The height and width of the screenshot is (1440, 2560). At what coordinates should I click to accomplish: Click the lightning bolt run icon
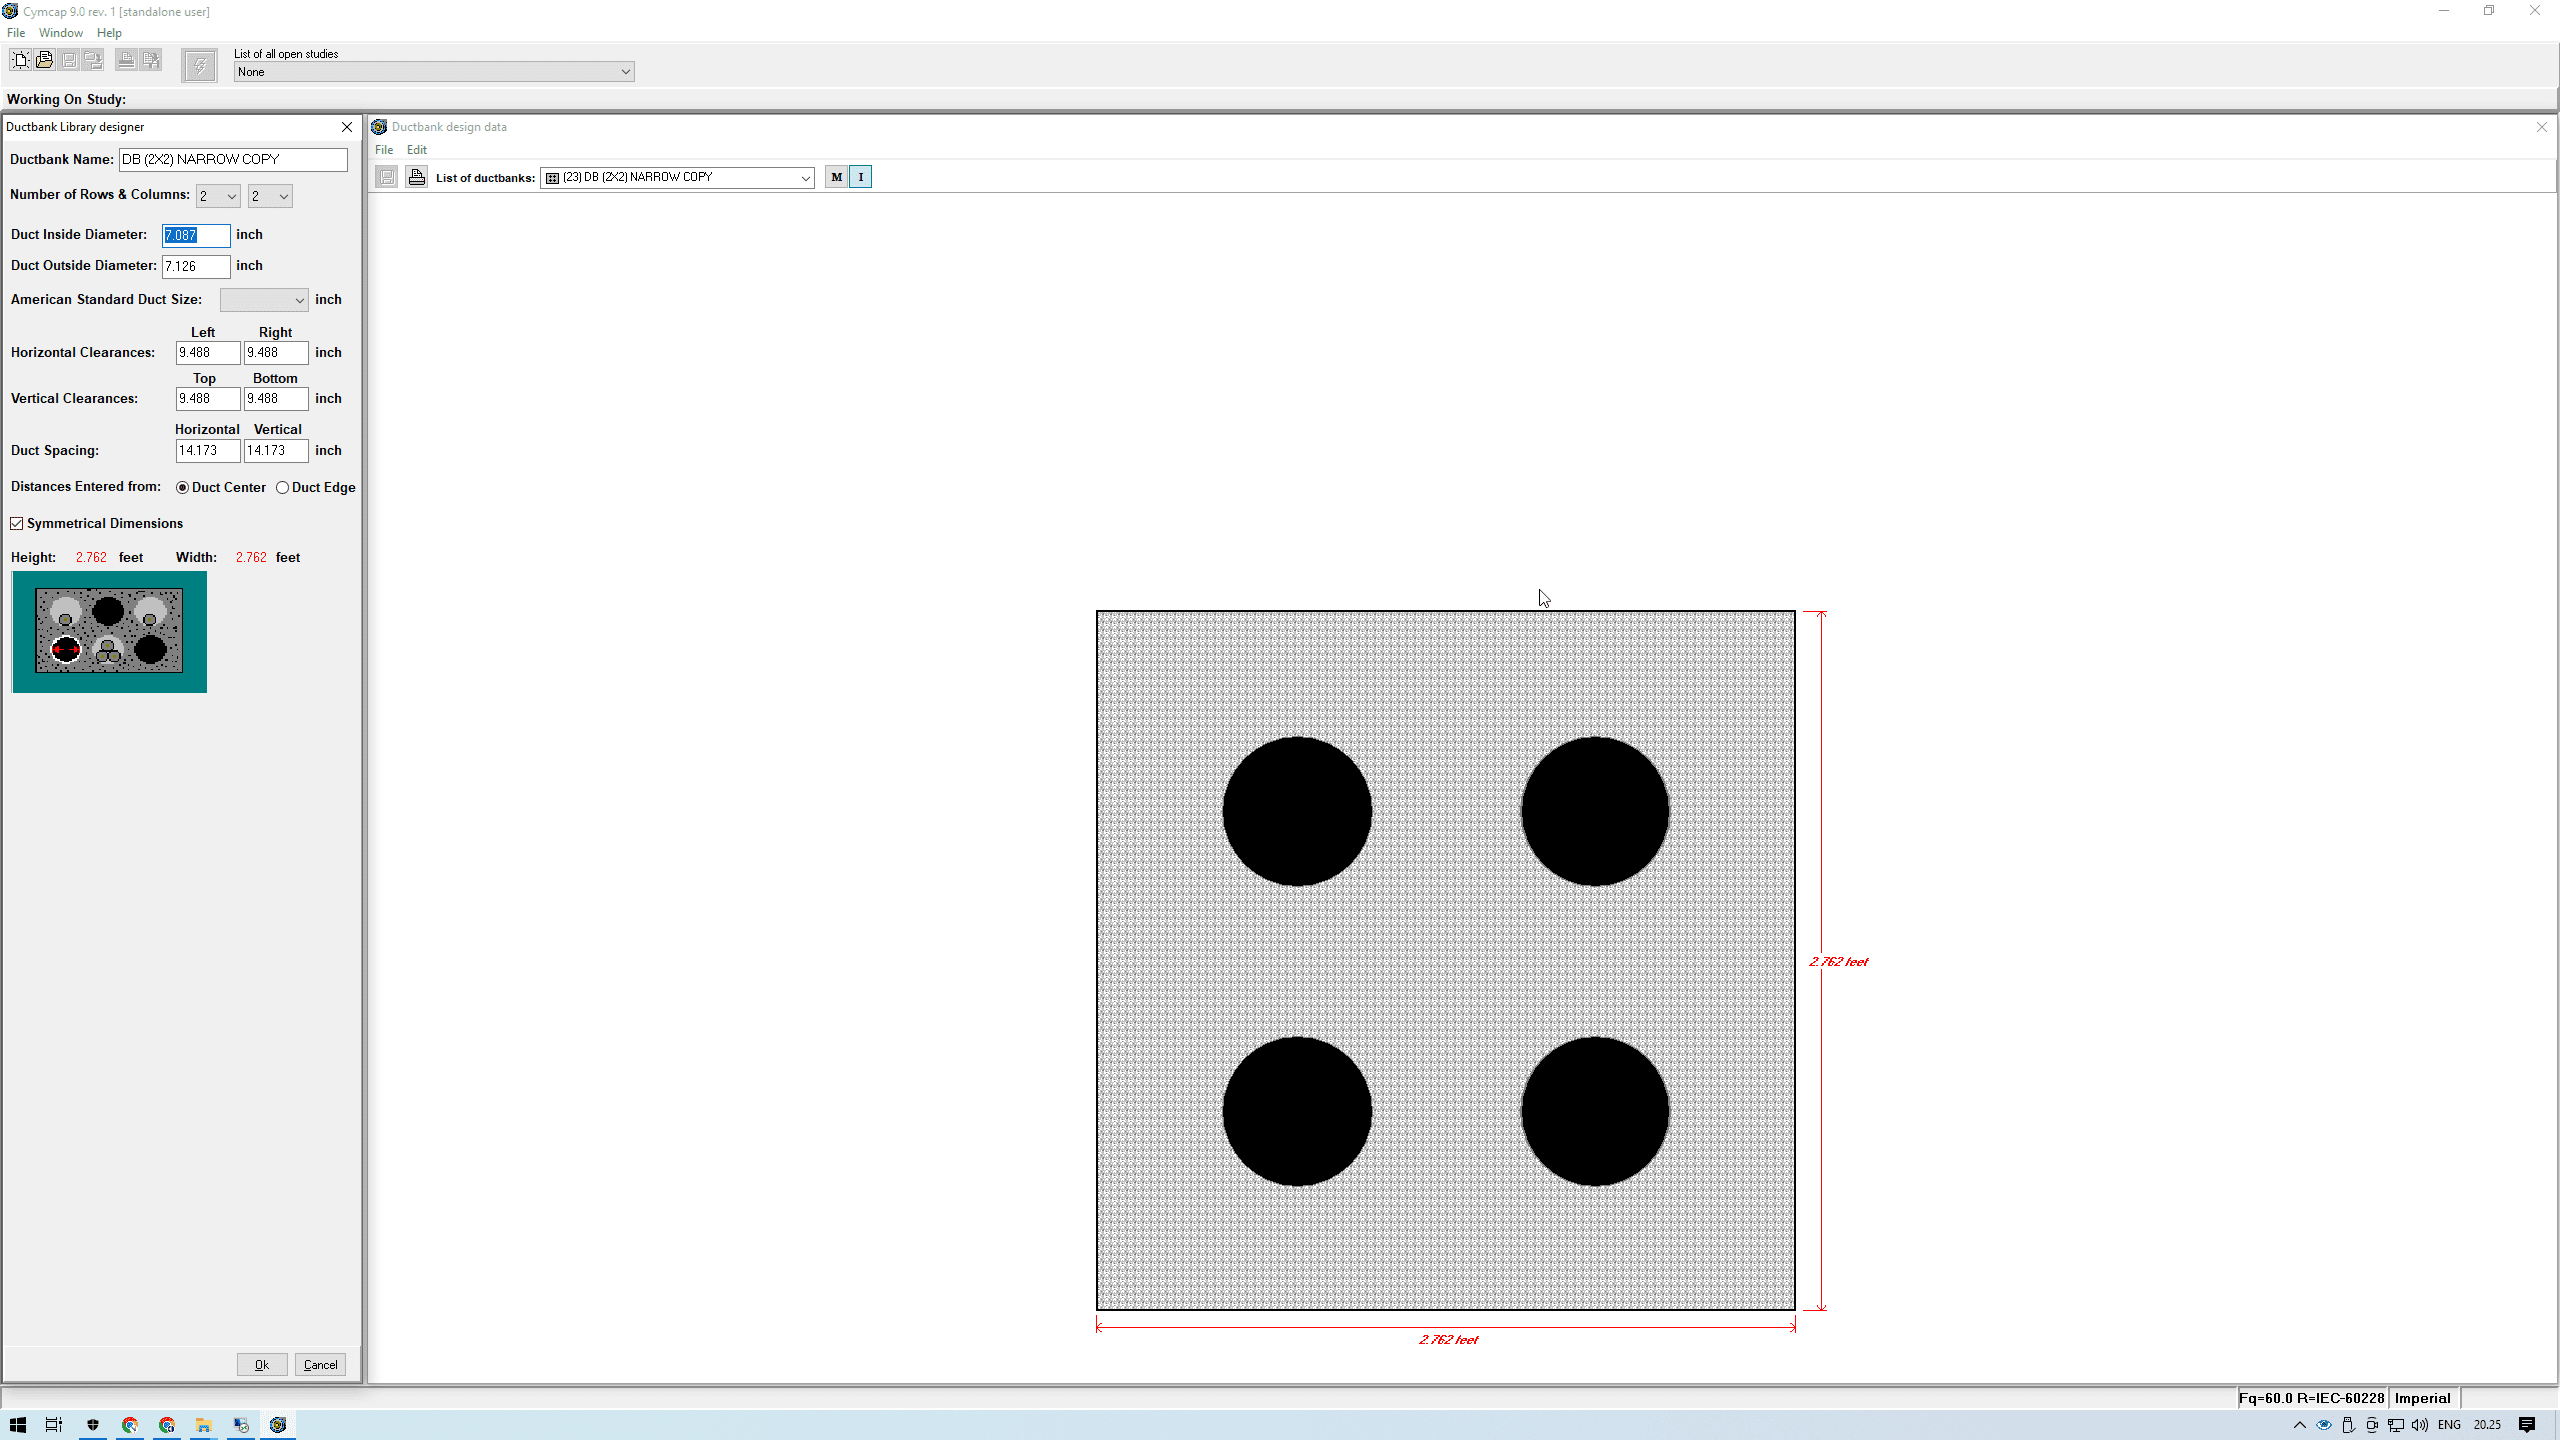[200, 67]
